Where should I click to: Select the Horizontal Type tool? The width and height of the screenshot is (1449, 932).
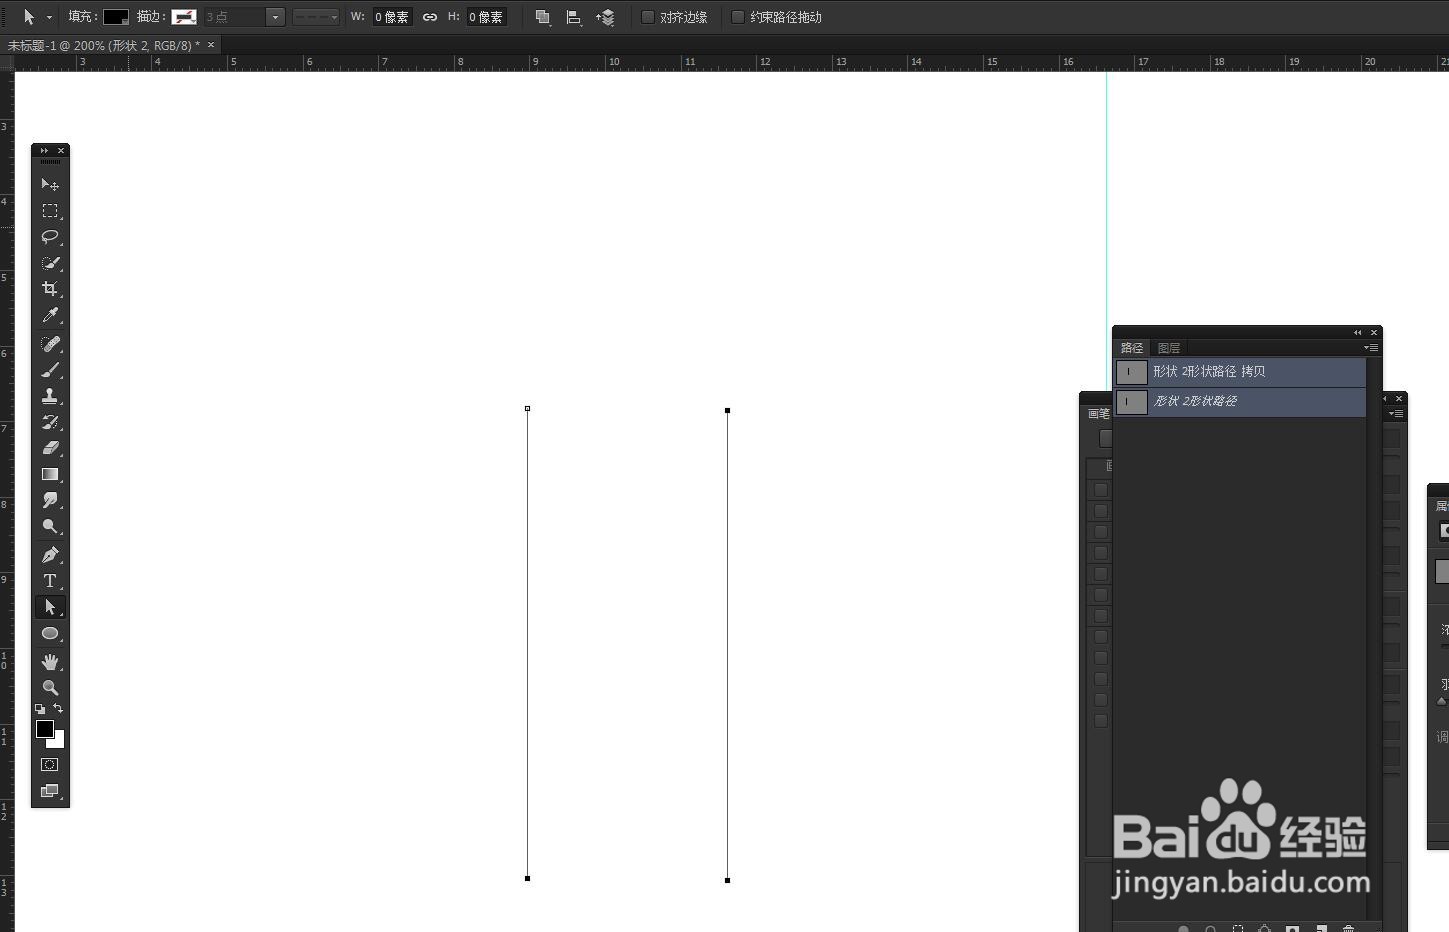click(x=50, y=581)
